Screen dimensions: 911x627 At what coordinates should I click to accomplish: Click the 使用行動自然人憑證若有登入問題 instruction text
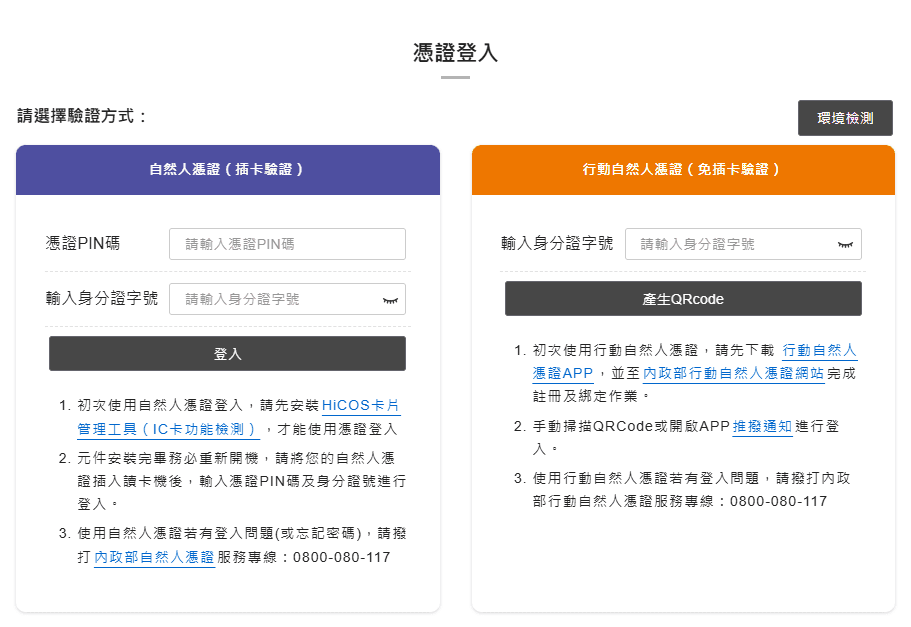coord(691,489)
